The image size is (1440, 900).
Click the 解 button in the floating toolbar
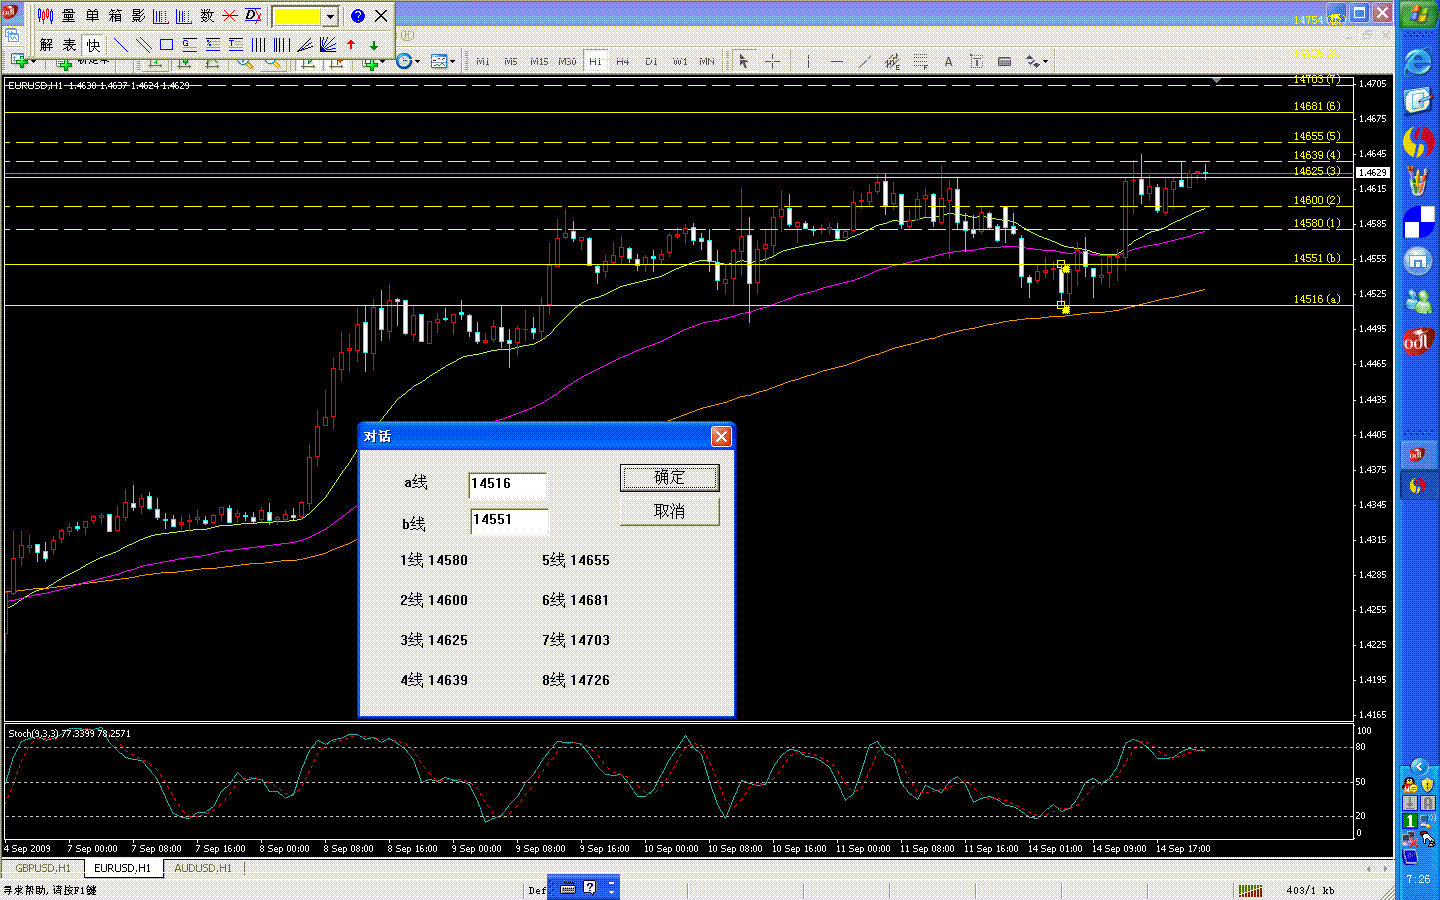click(46, 45)
